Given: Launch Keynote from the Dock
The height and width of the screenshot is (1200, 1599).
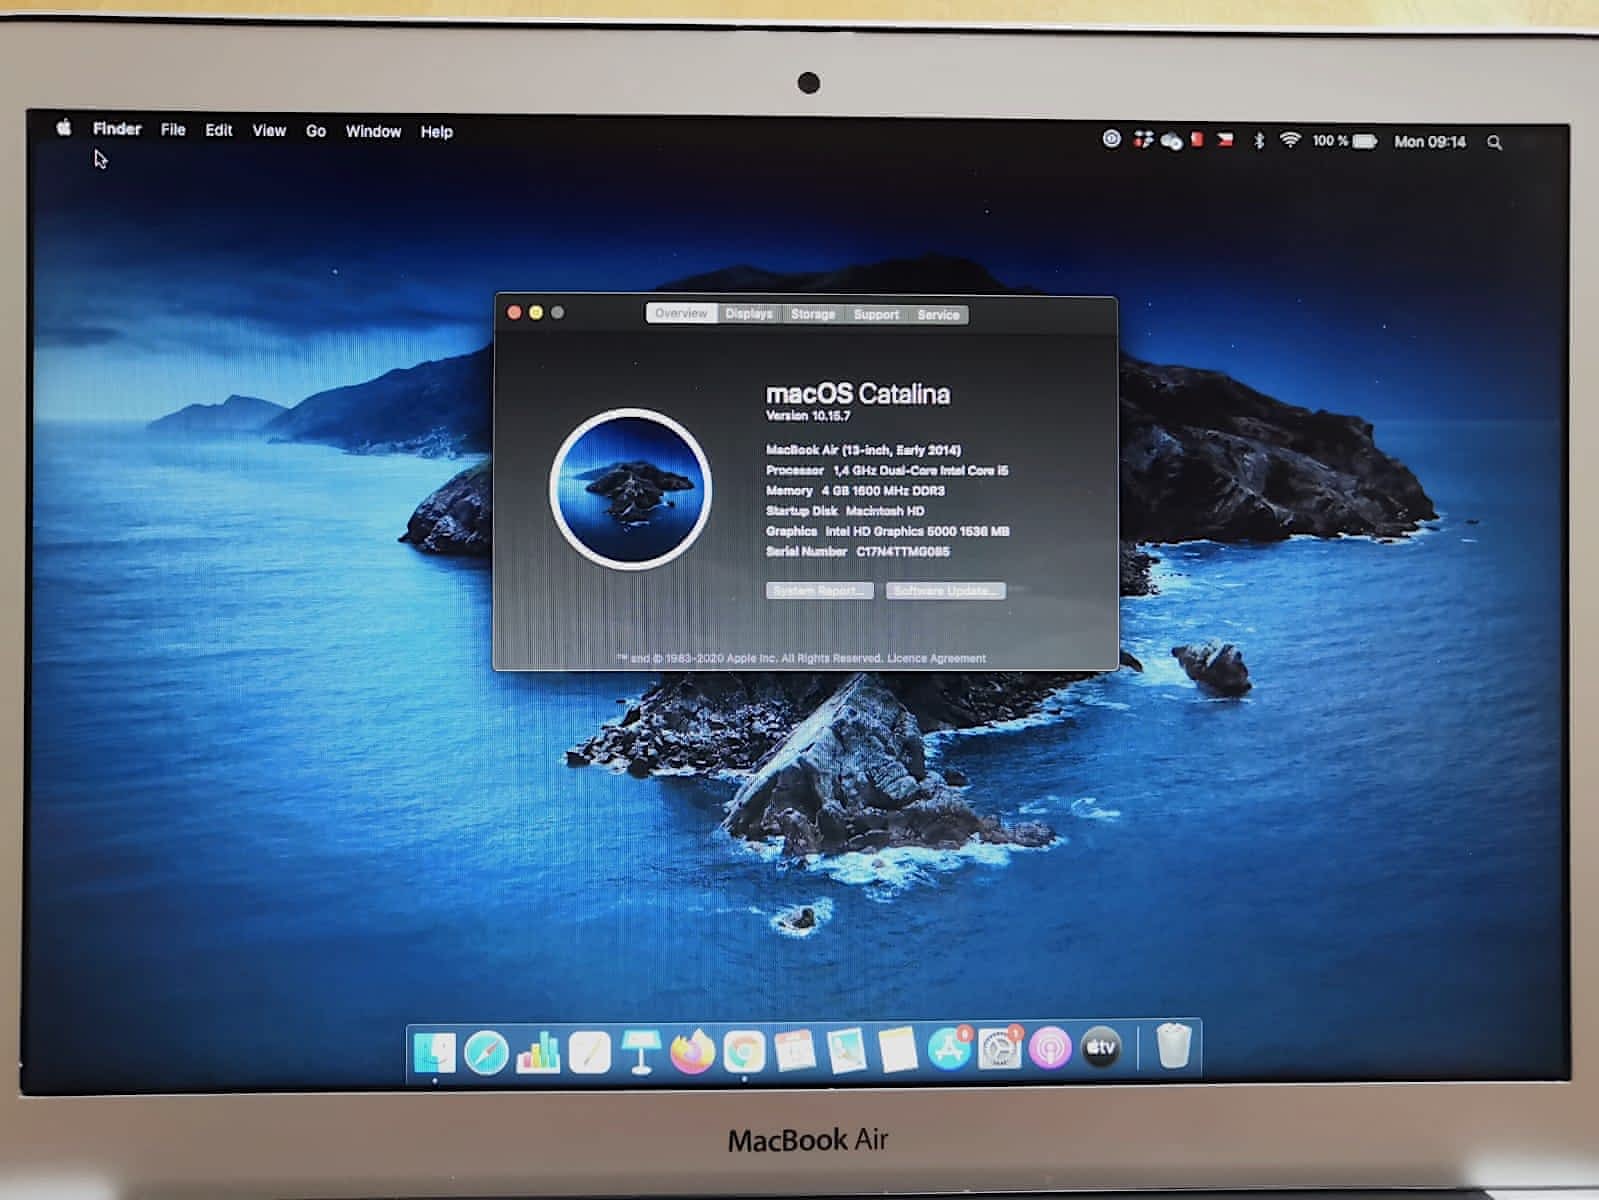Looking at the screenshot, I should point(640,1052).
